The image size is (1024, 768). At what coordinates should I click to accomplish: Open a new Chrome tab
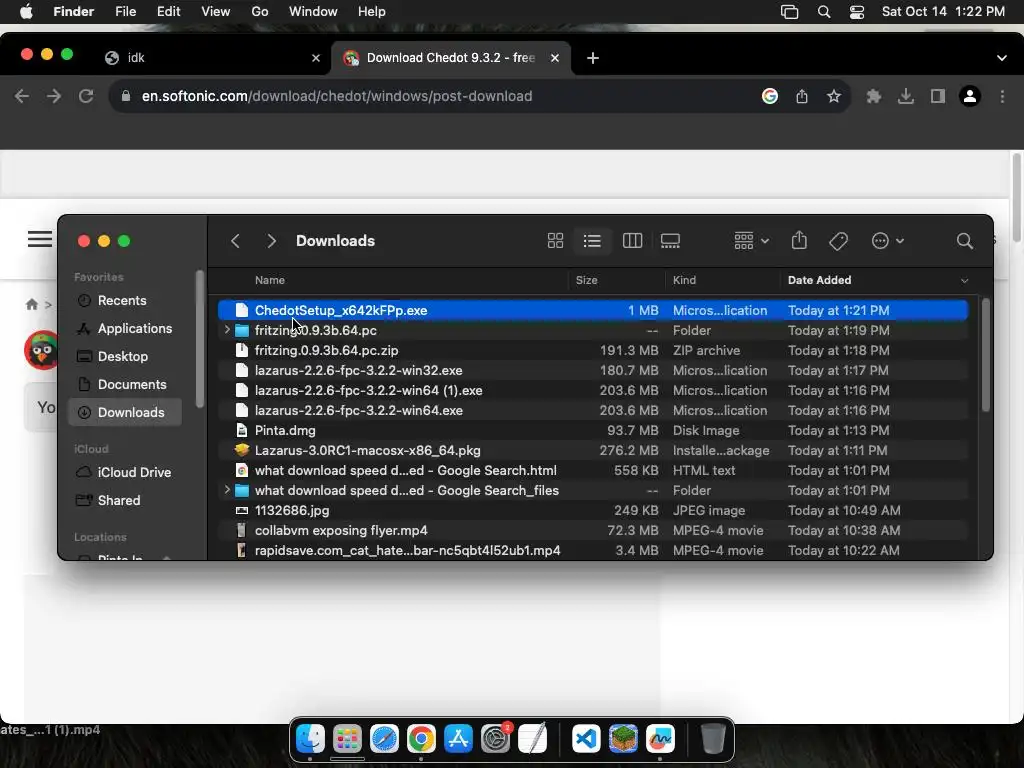pyautogui.click(x=593, y=58)
